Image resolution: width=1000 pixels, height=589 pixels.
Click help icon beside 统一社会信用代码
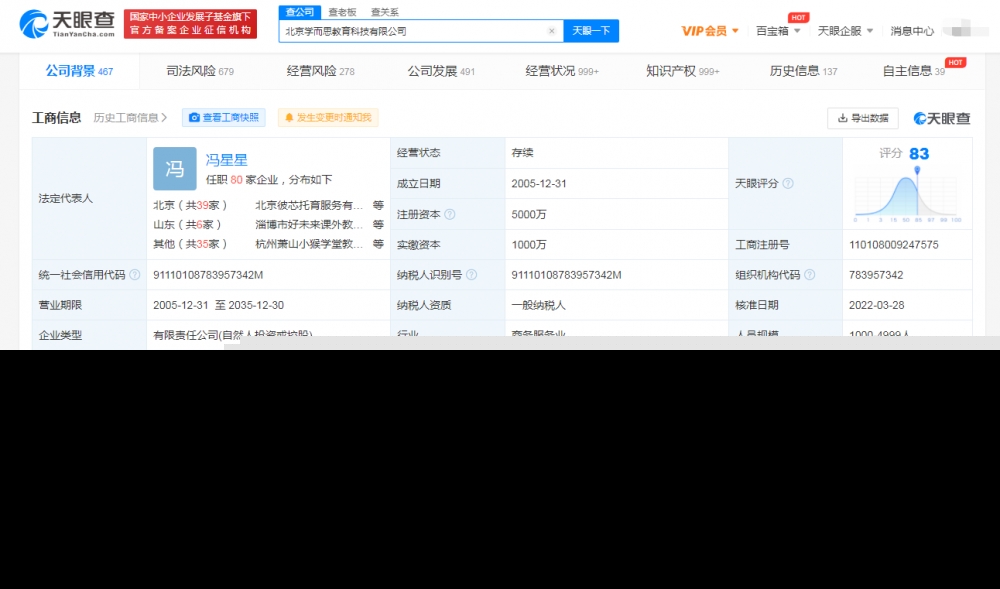tap(135, 275)
